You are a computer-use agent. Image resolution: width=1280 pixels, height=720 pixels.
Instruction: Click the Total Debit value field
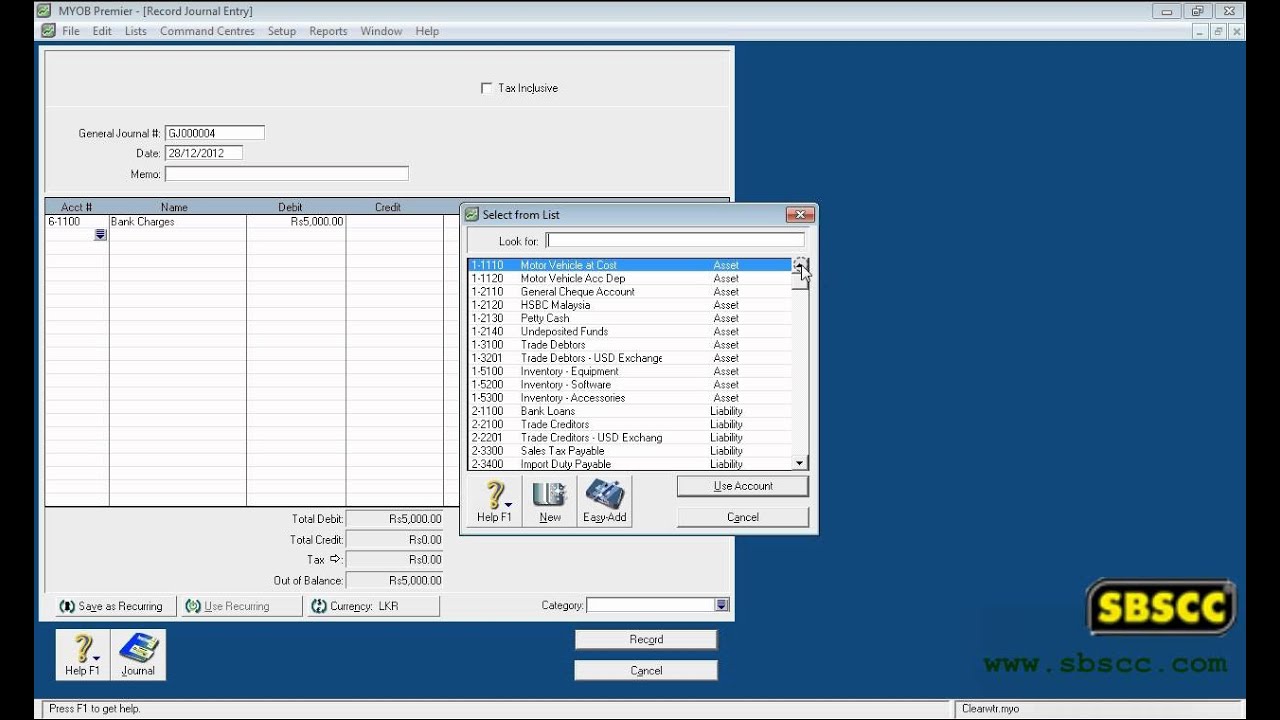tap(394, 519)
